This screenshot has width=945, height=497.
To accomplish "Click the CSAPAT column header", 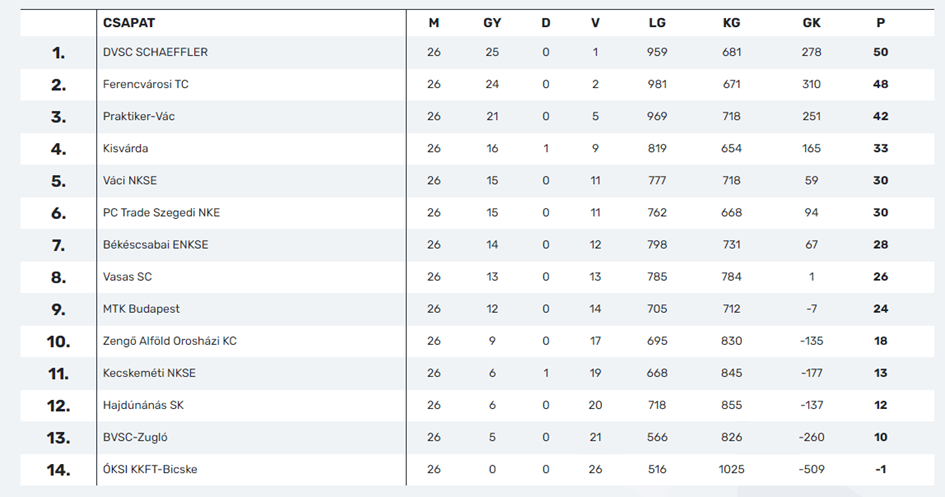I will pyautogui.click(x=129, y=22).
